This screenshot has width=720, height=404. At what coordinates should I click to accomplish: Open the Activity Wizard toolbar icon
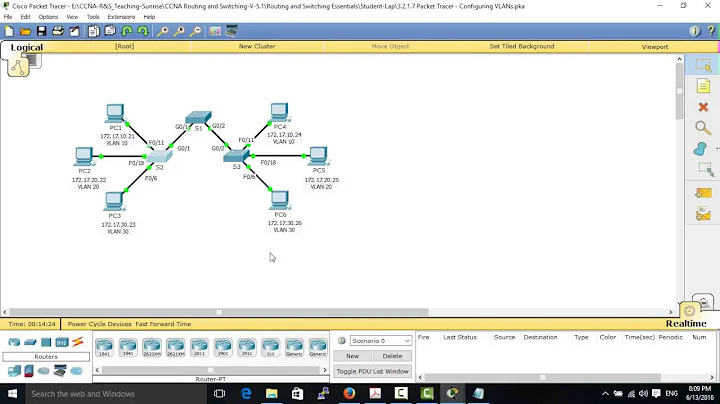click(74, 31)
